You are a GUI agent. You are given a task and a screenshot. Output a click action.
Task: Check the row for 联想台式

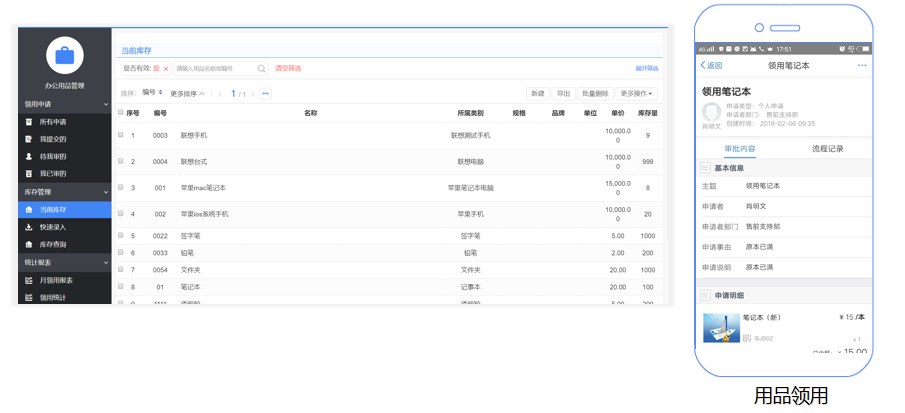pyautogui.click(x=121, y=161)
